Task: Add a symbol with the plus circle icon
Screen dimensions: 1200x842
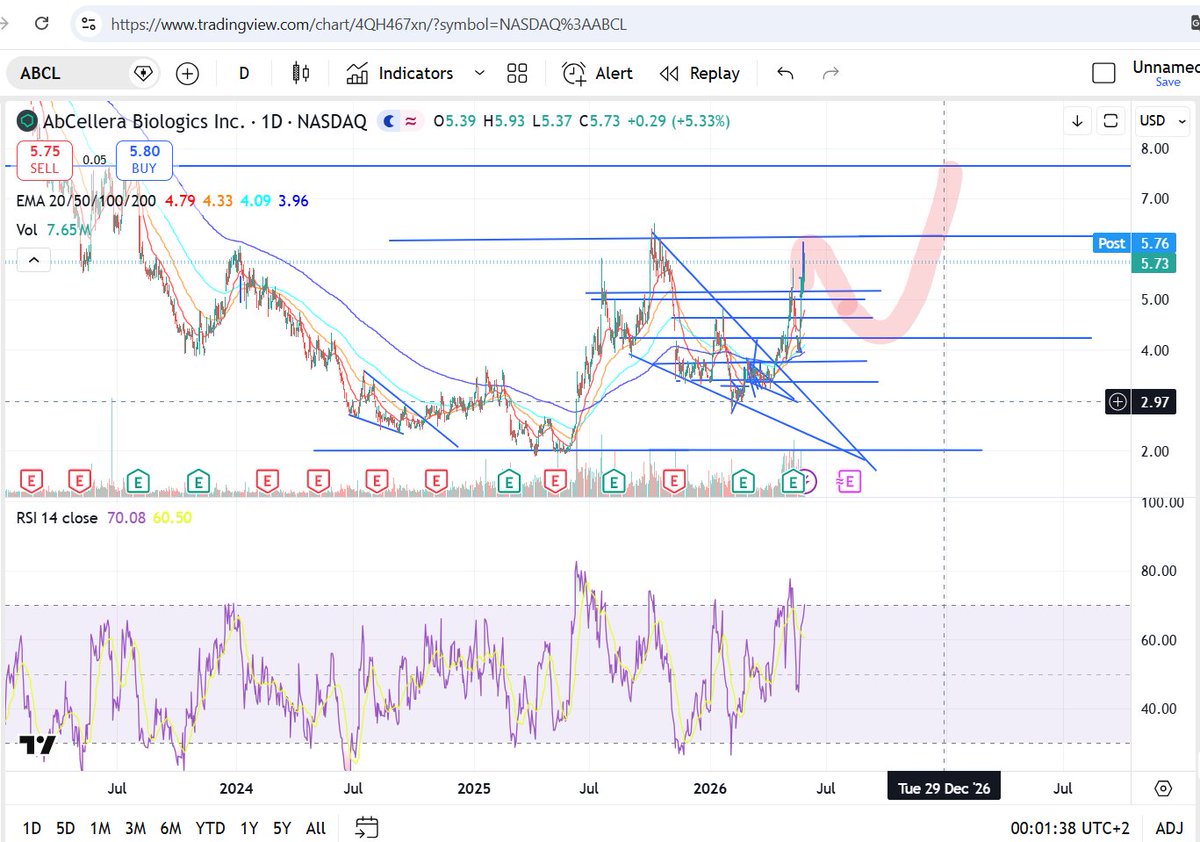Action: coord(187,73)
